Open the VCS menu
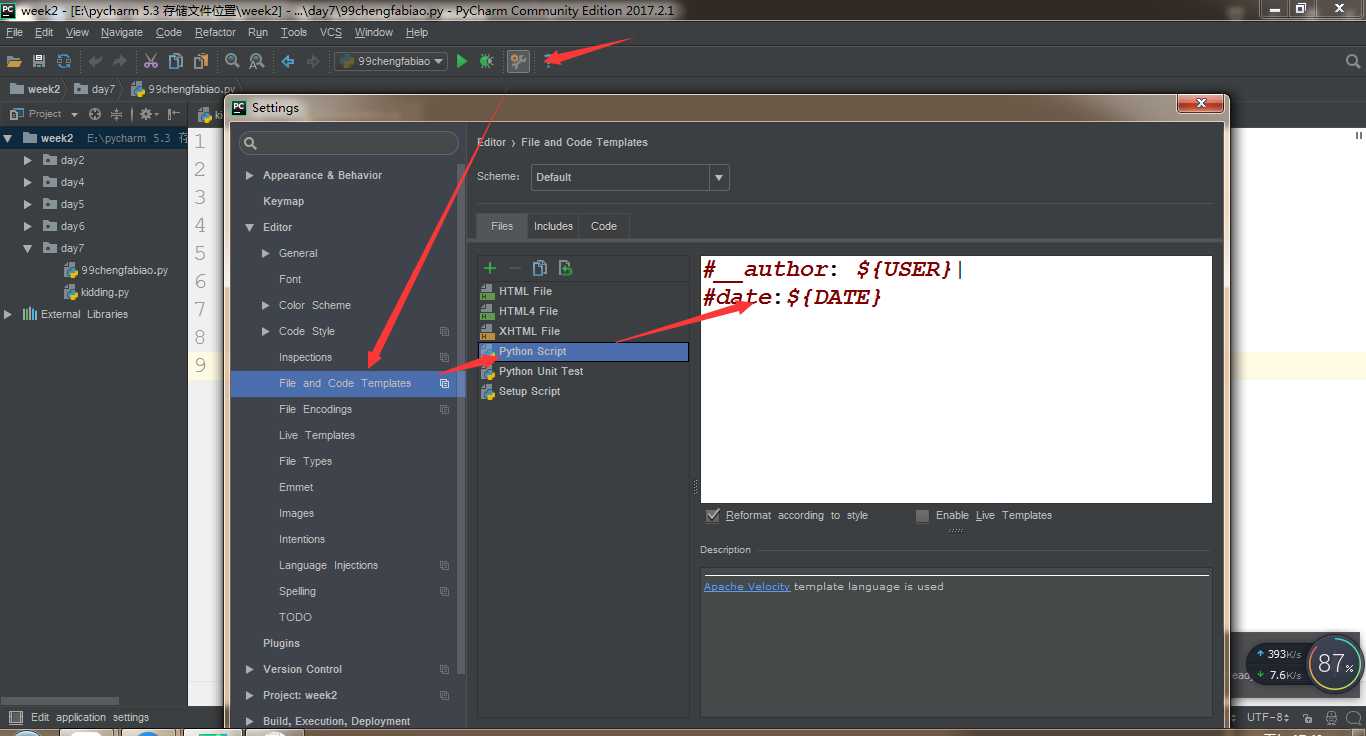The image size is (1366, 736). point(331,32)
